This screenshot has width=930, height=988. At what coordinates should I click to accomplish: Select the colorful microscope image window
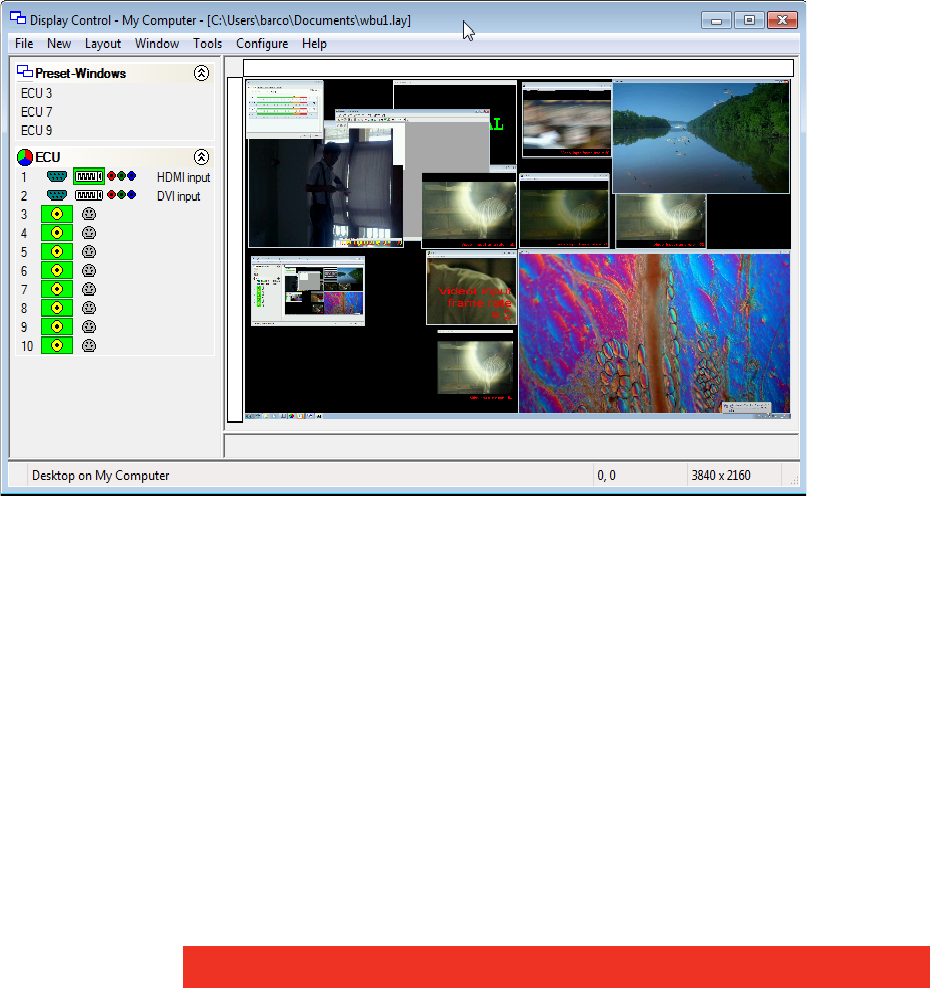point(654,332)
